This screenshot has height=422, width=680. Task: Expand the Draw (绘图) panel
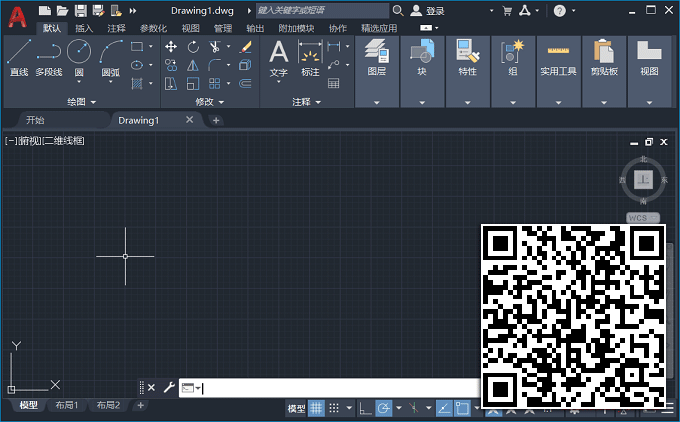(x=82, y=102)
